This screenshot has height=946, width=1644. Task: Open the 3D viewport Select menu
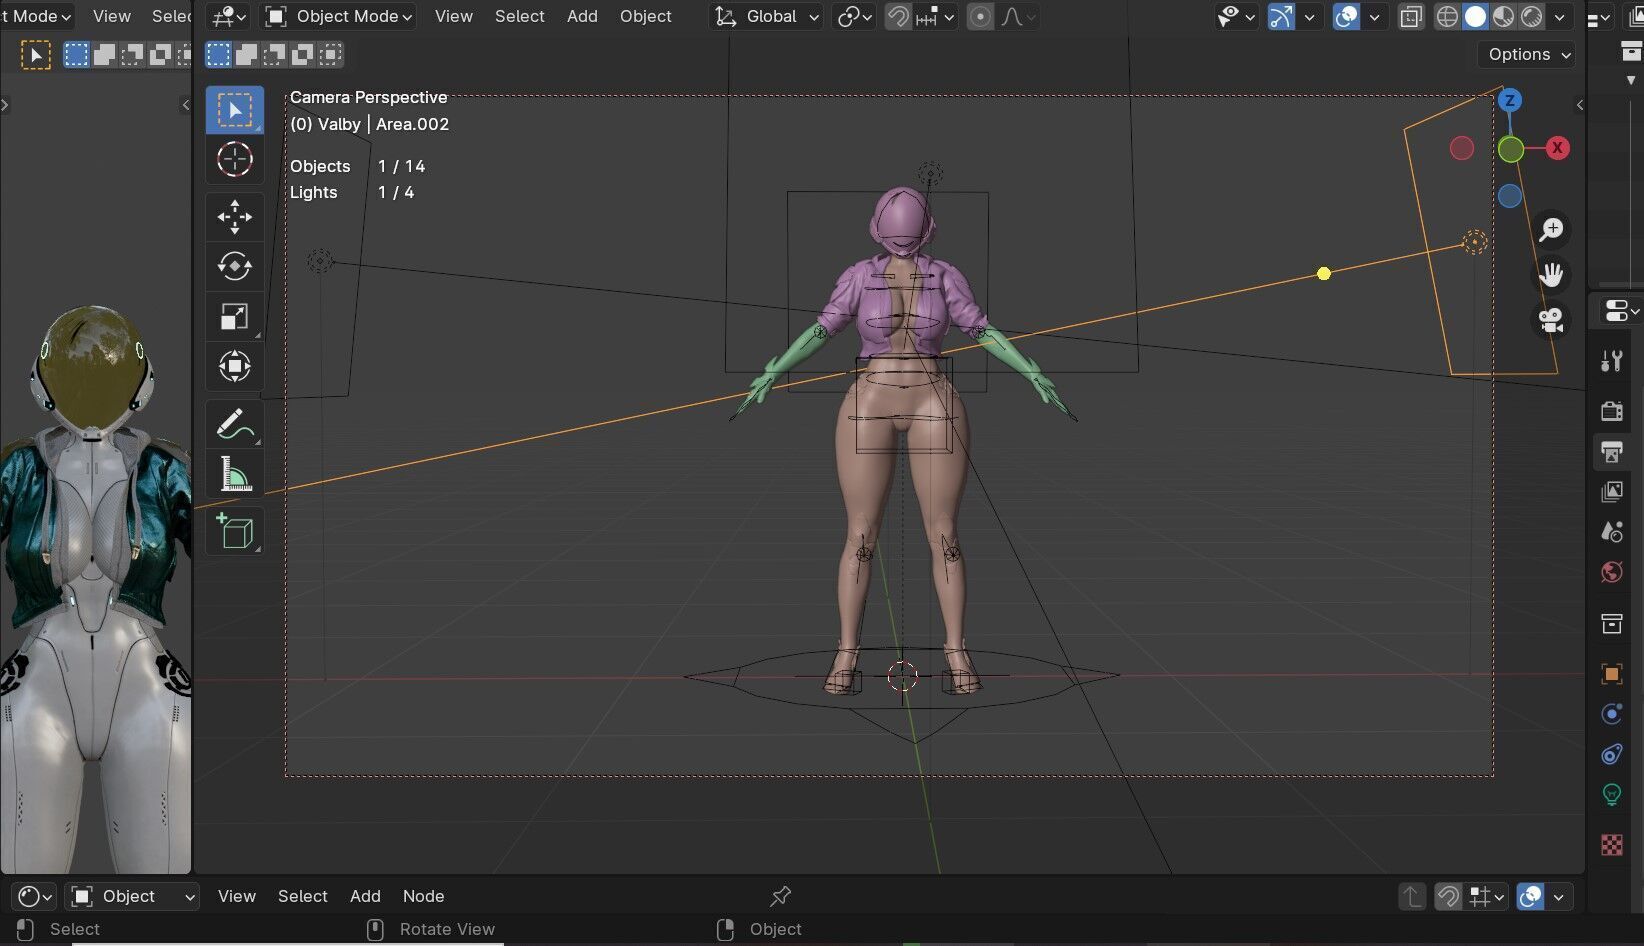(520, 17)
